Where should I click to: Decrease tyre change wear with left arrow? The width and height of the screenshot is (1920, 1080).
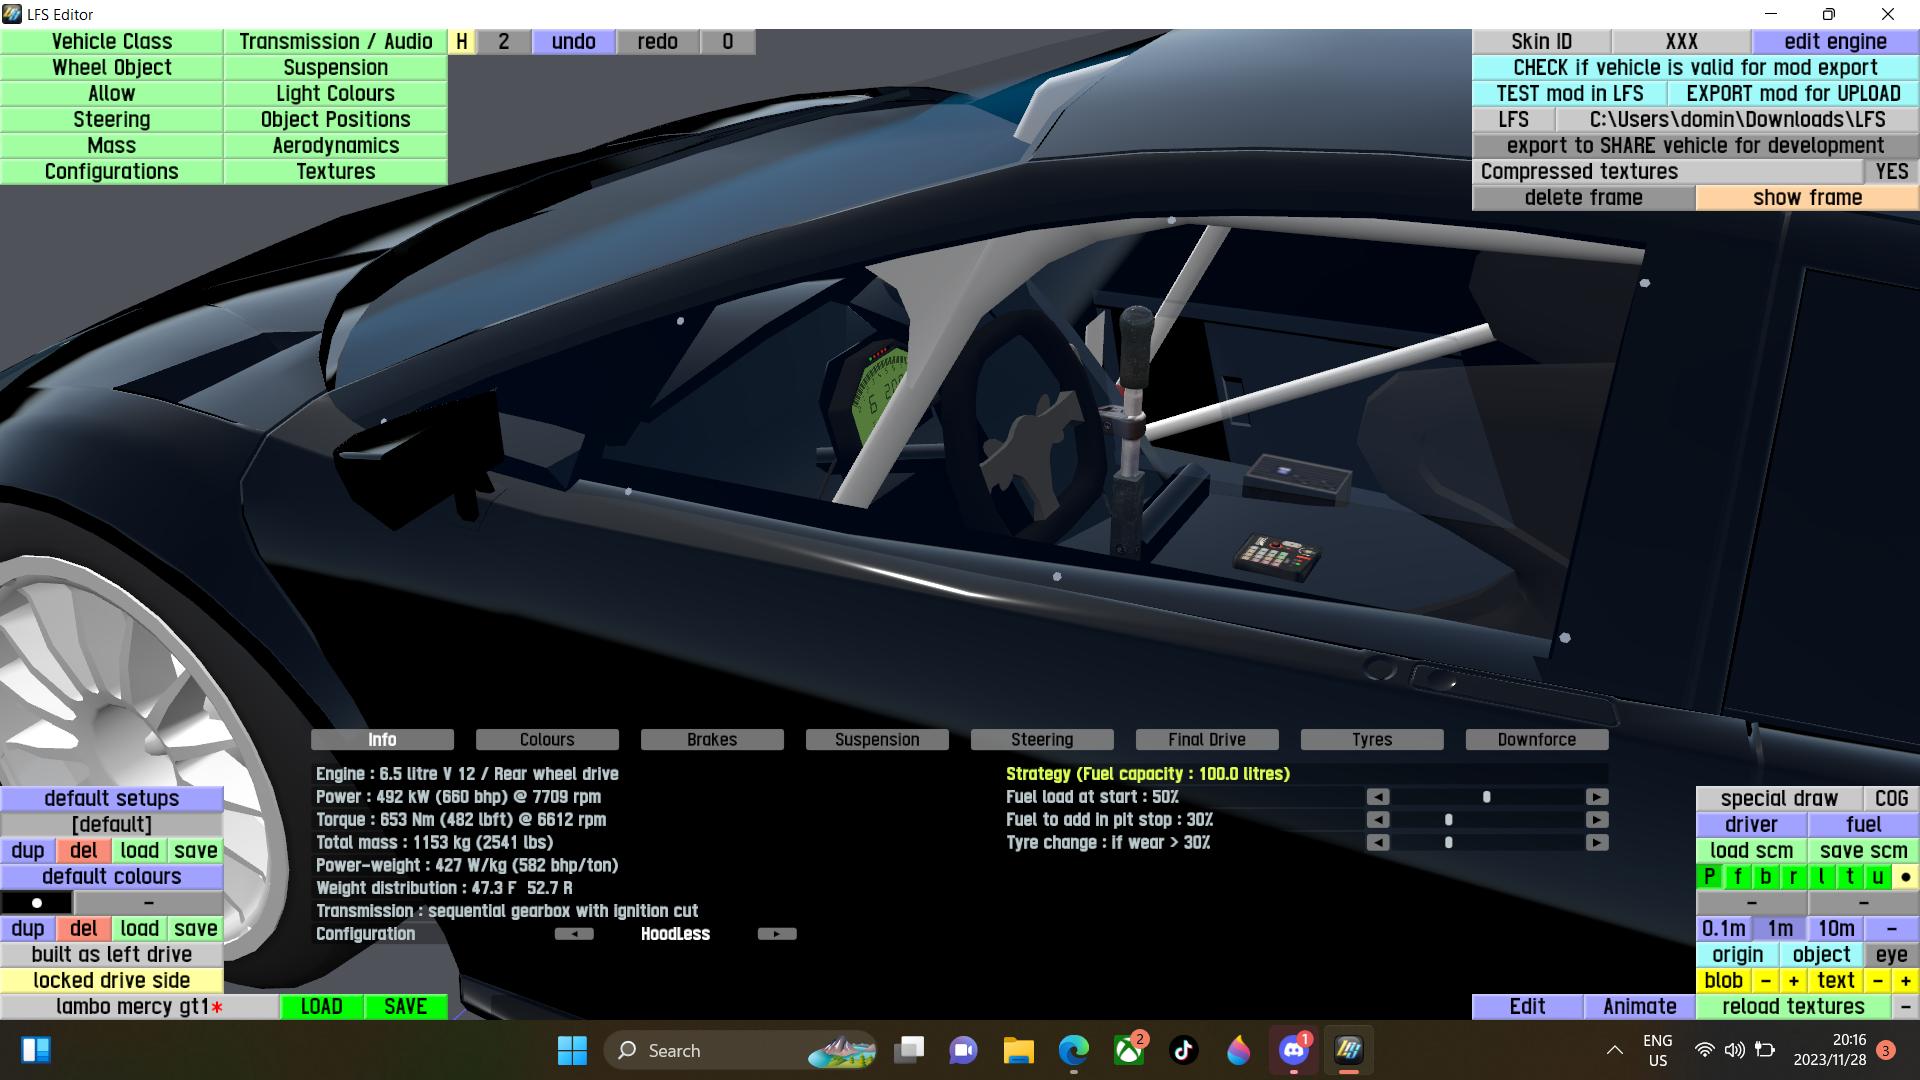coord(1378,843)
